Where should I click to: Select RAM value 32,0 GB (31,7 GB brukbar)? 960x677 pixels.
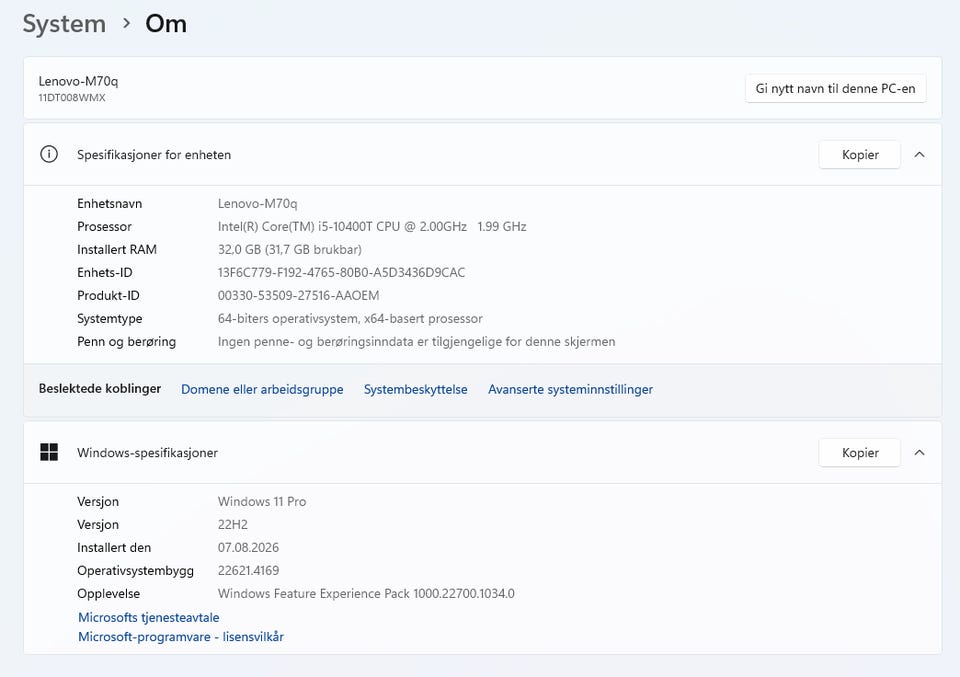[x=290, y=250]
